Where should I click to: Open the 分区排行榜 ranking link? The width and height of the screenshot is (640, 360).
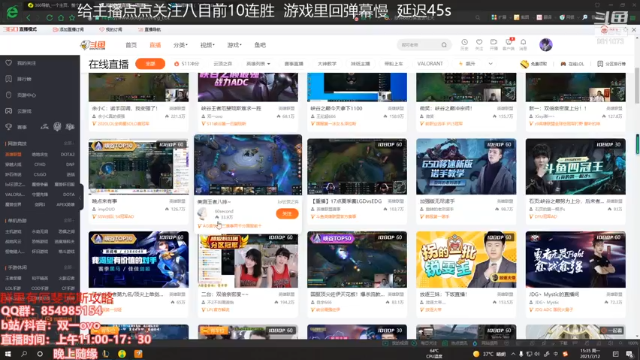pos(611,64)
